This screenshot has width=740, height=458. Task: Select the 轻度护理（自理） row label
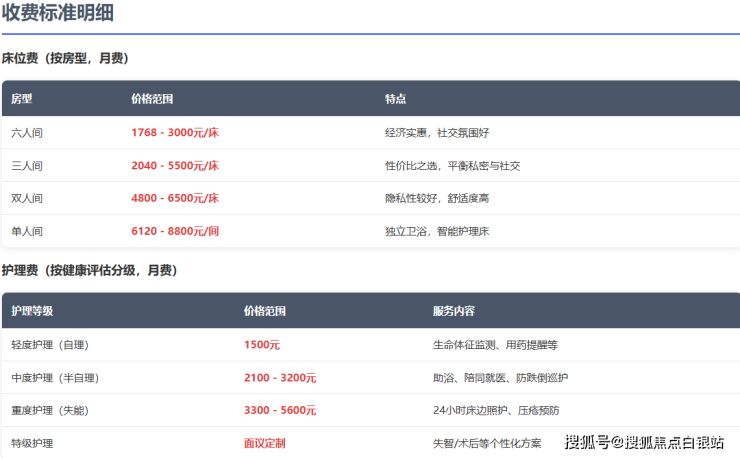(50, 344)
